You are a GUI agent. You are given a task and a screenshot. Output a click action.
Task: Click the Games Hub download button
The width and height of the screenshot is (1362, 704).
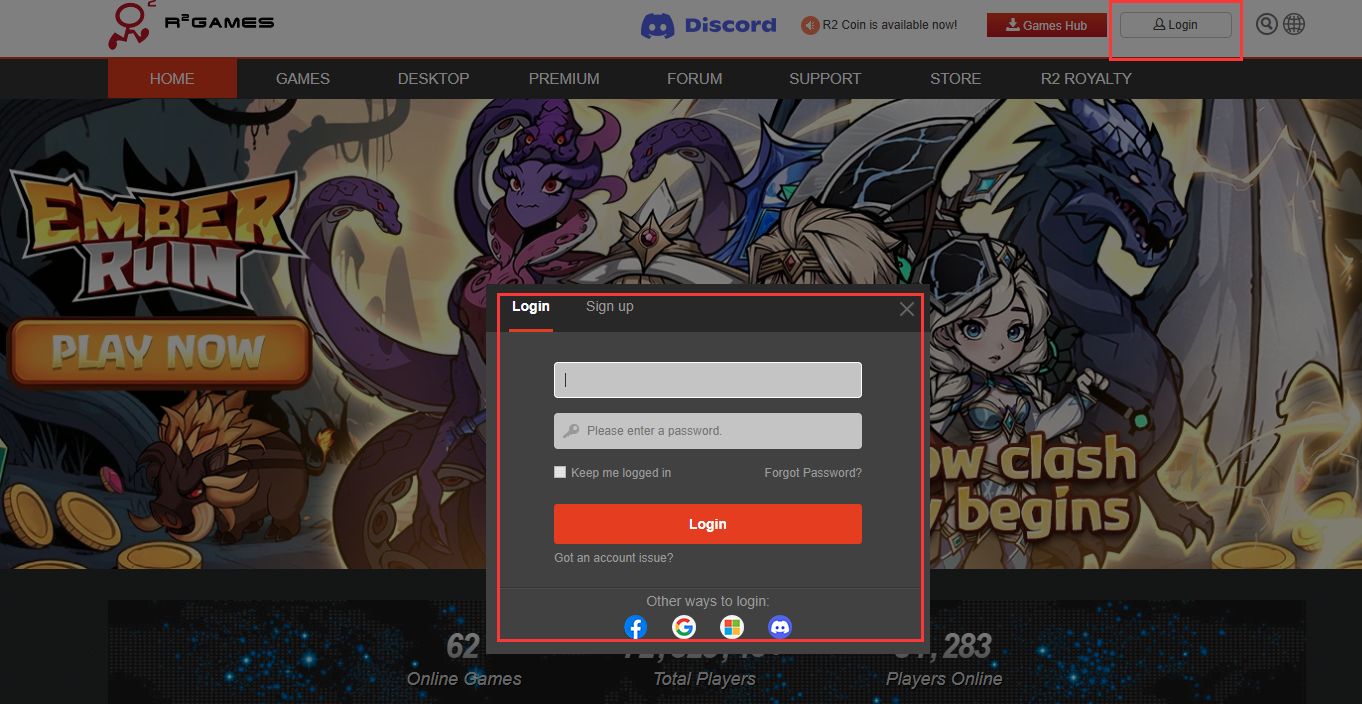point(1047,25)
